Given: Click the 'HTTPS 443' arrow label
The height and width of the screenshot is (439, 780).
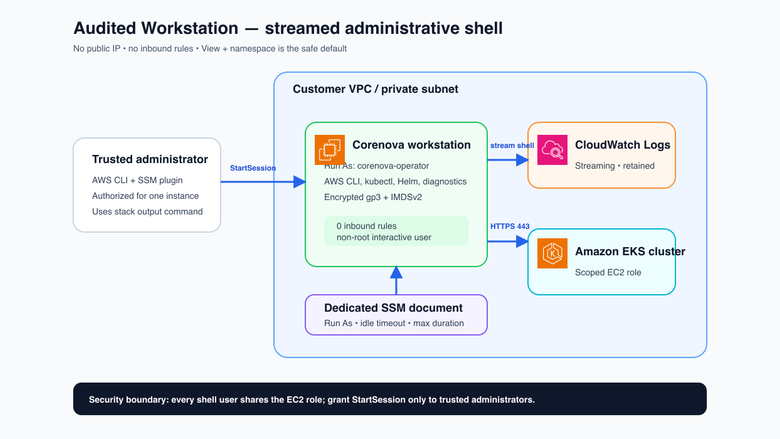Looking at the screenshot, I should click(x=510, y=227).
